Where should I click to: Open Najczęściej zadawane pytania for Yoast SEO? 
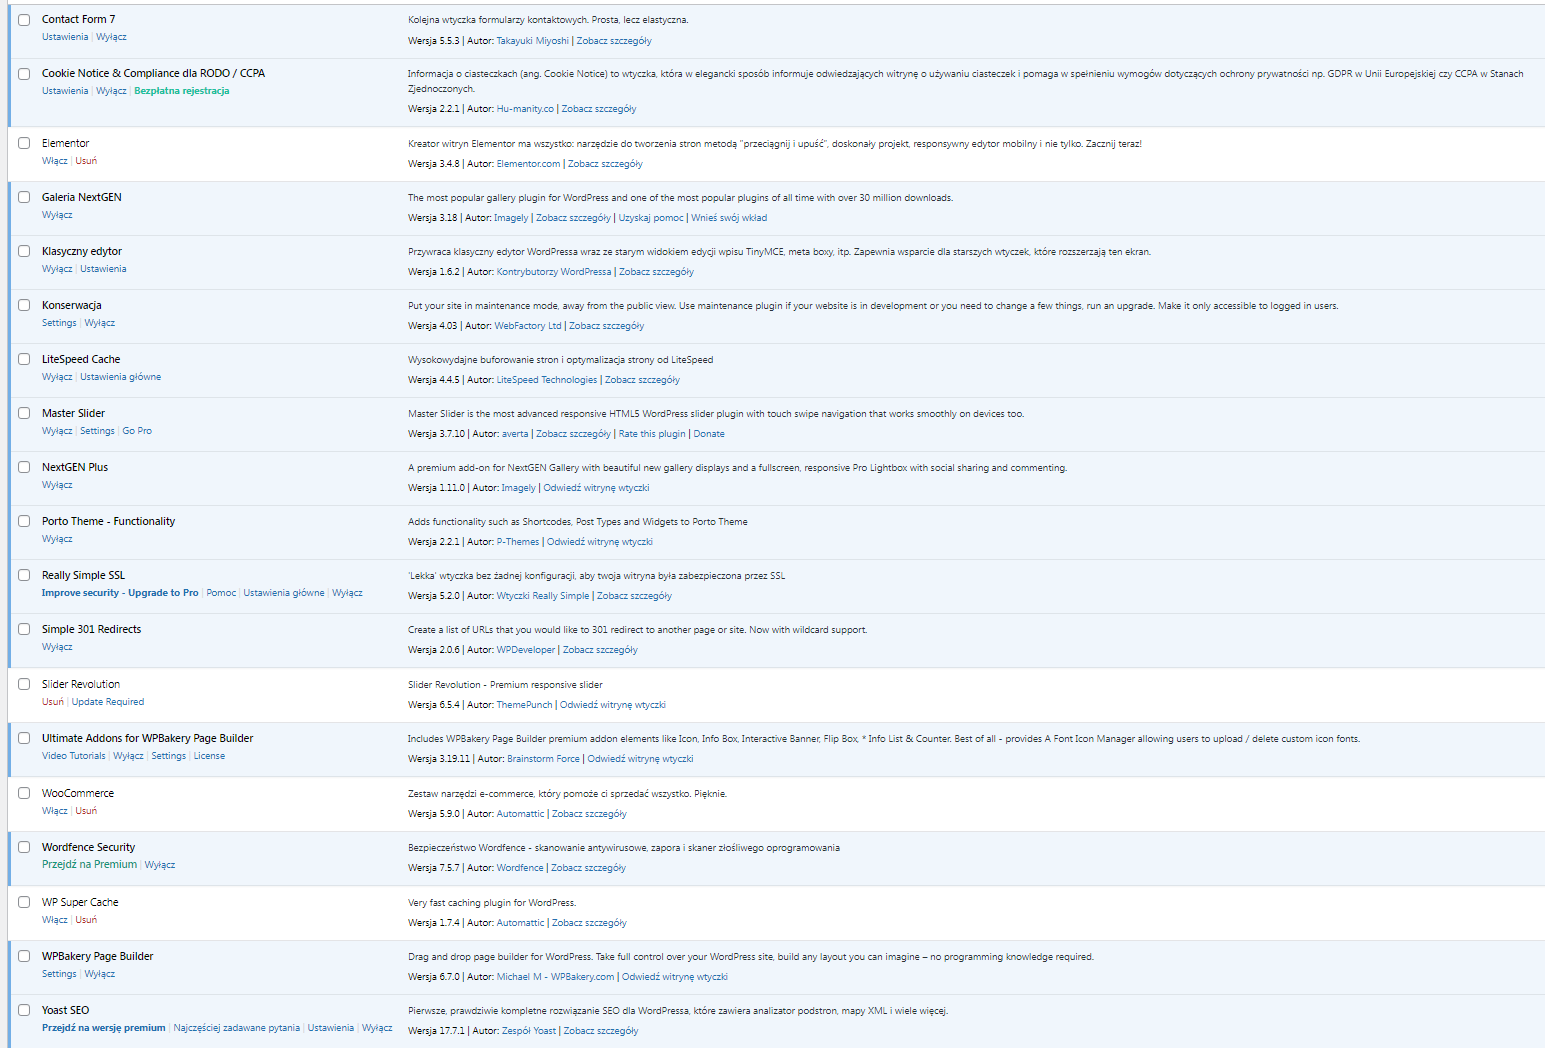click(x=236, y=1028)
